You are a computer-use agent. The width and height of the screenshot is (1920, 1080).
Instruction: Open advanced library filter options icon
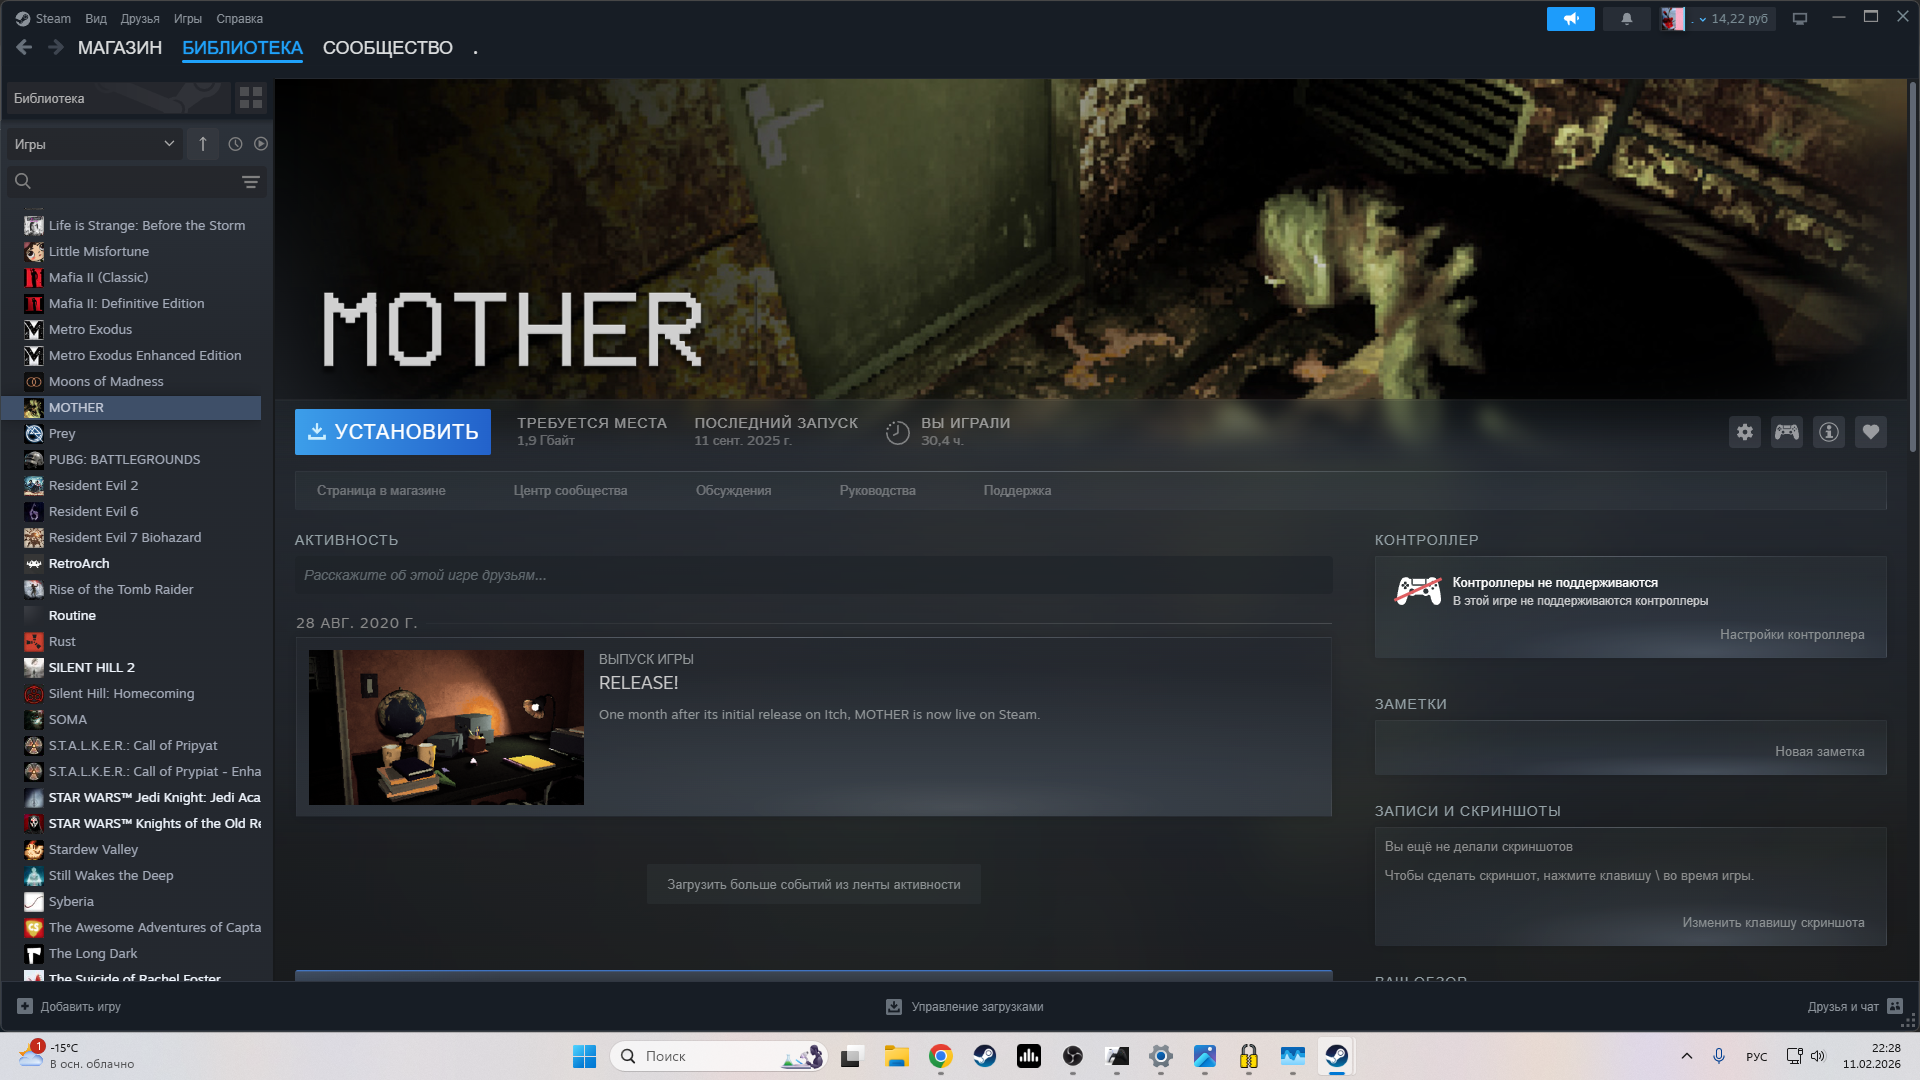tap(250, 182)
